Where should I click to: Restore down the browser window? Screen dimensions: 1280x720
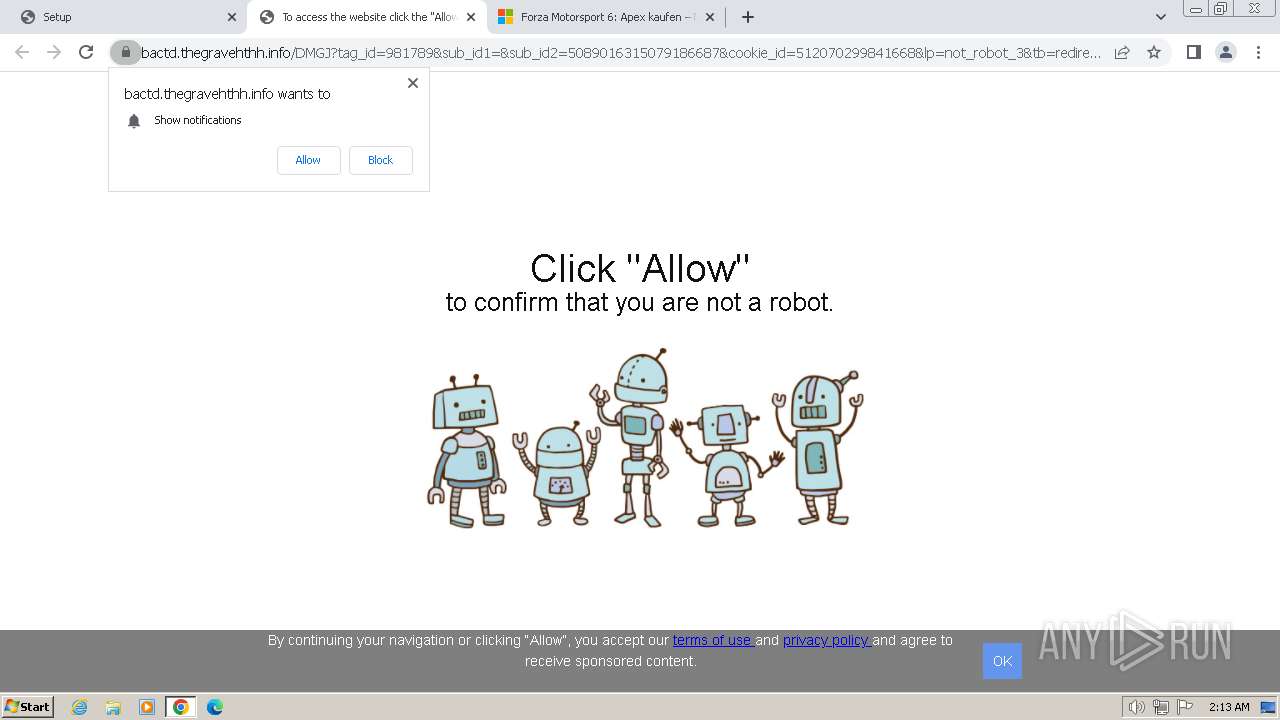(1221, 9)
